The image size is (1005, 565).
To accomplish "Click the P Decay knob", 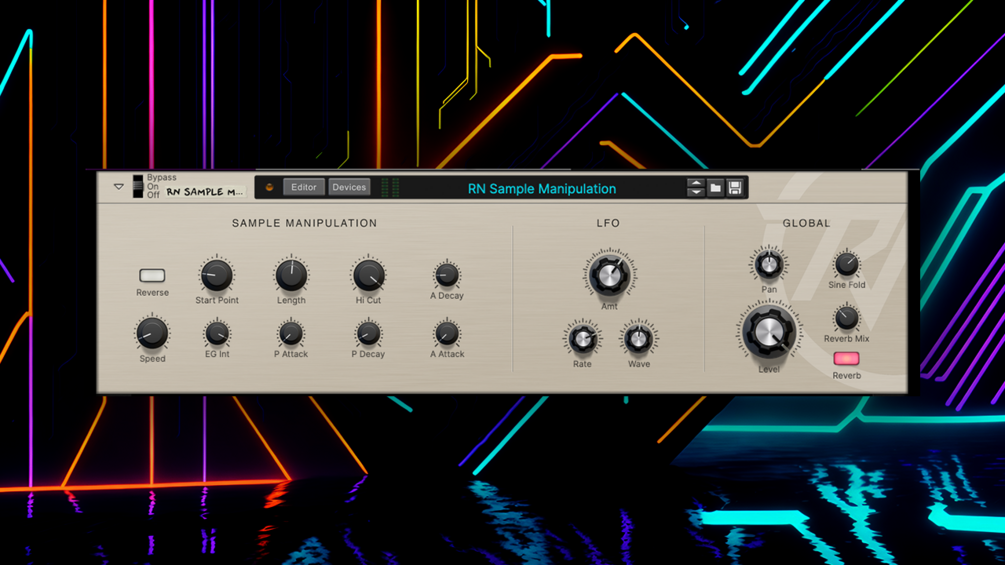I will pyautogui.click(x=368, y=333).
